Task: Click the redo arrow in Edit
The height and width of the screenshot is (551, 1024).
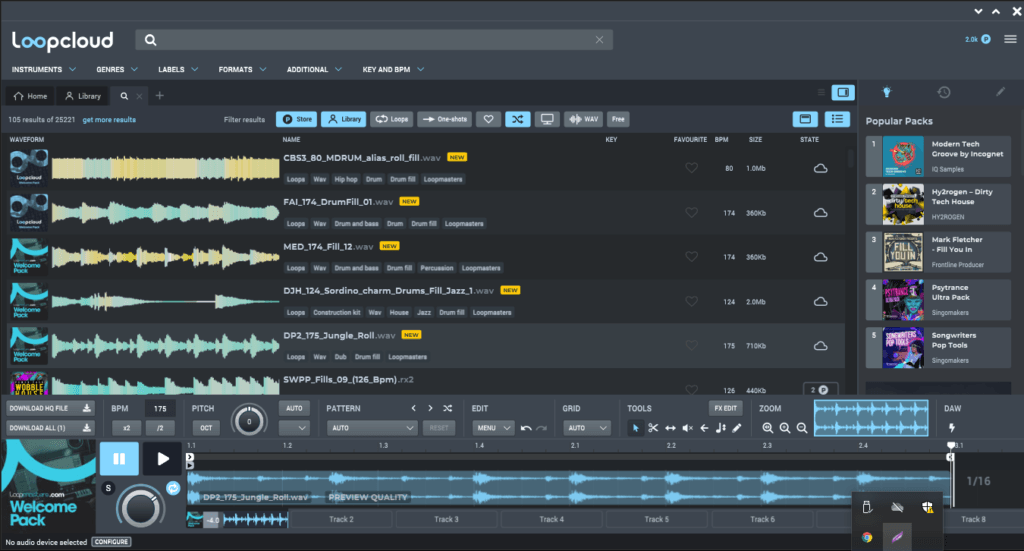Action: (x=541, y=428)
